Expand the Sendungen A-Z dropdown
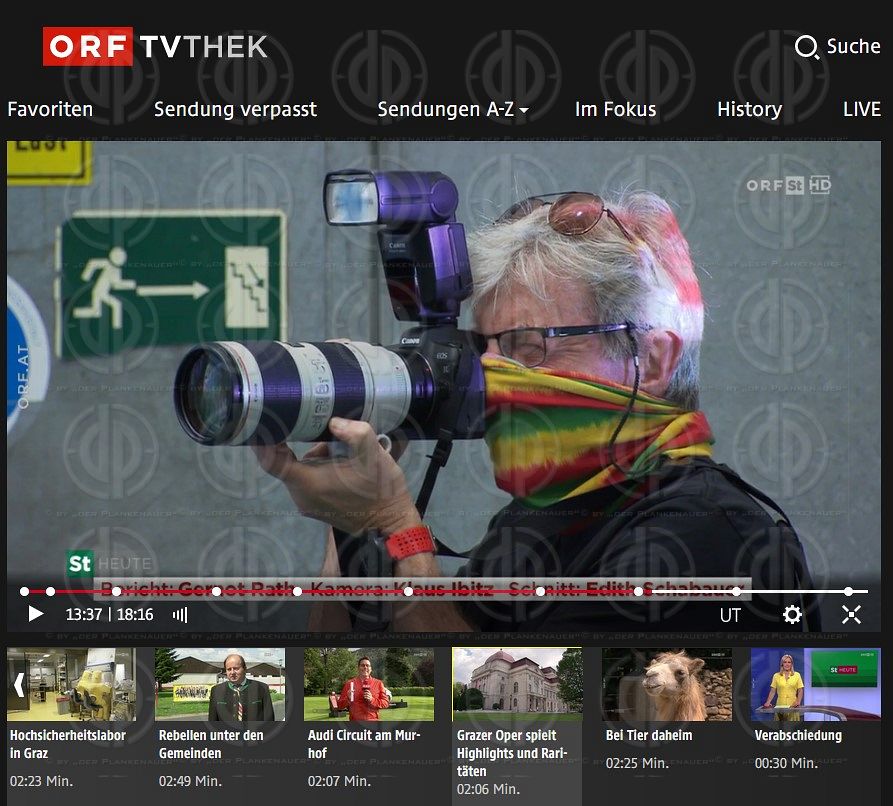Screen dimensions: 893x806 click(x=452, y=109)
